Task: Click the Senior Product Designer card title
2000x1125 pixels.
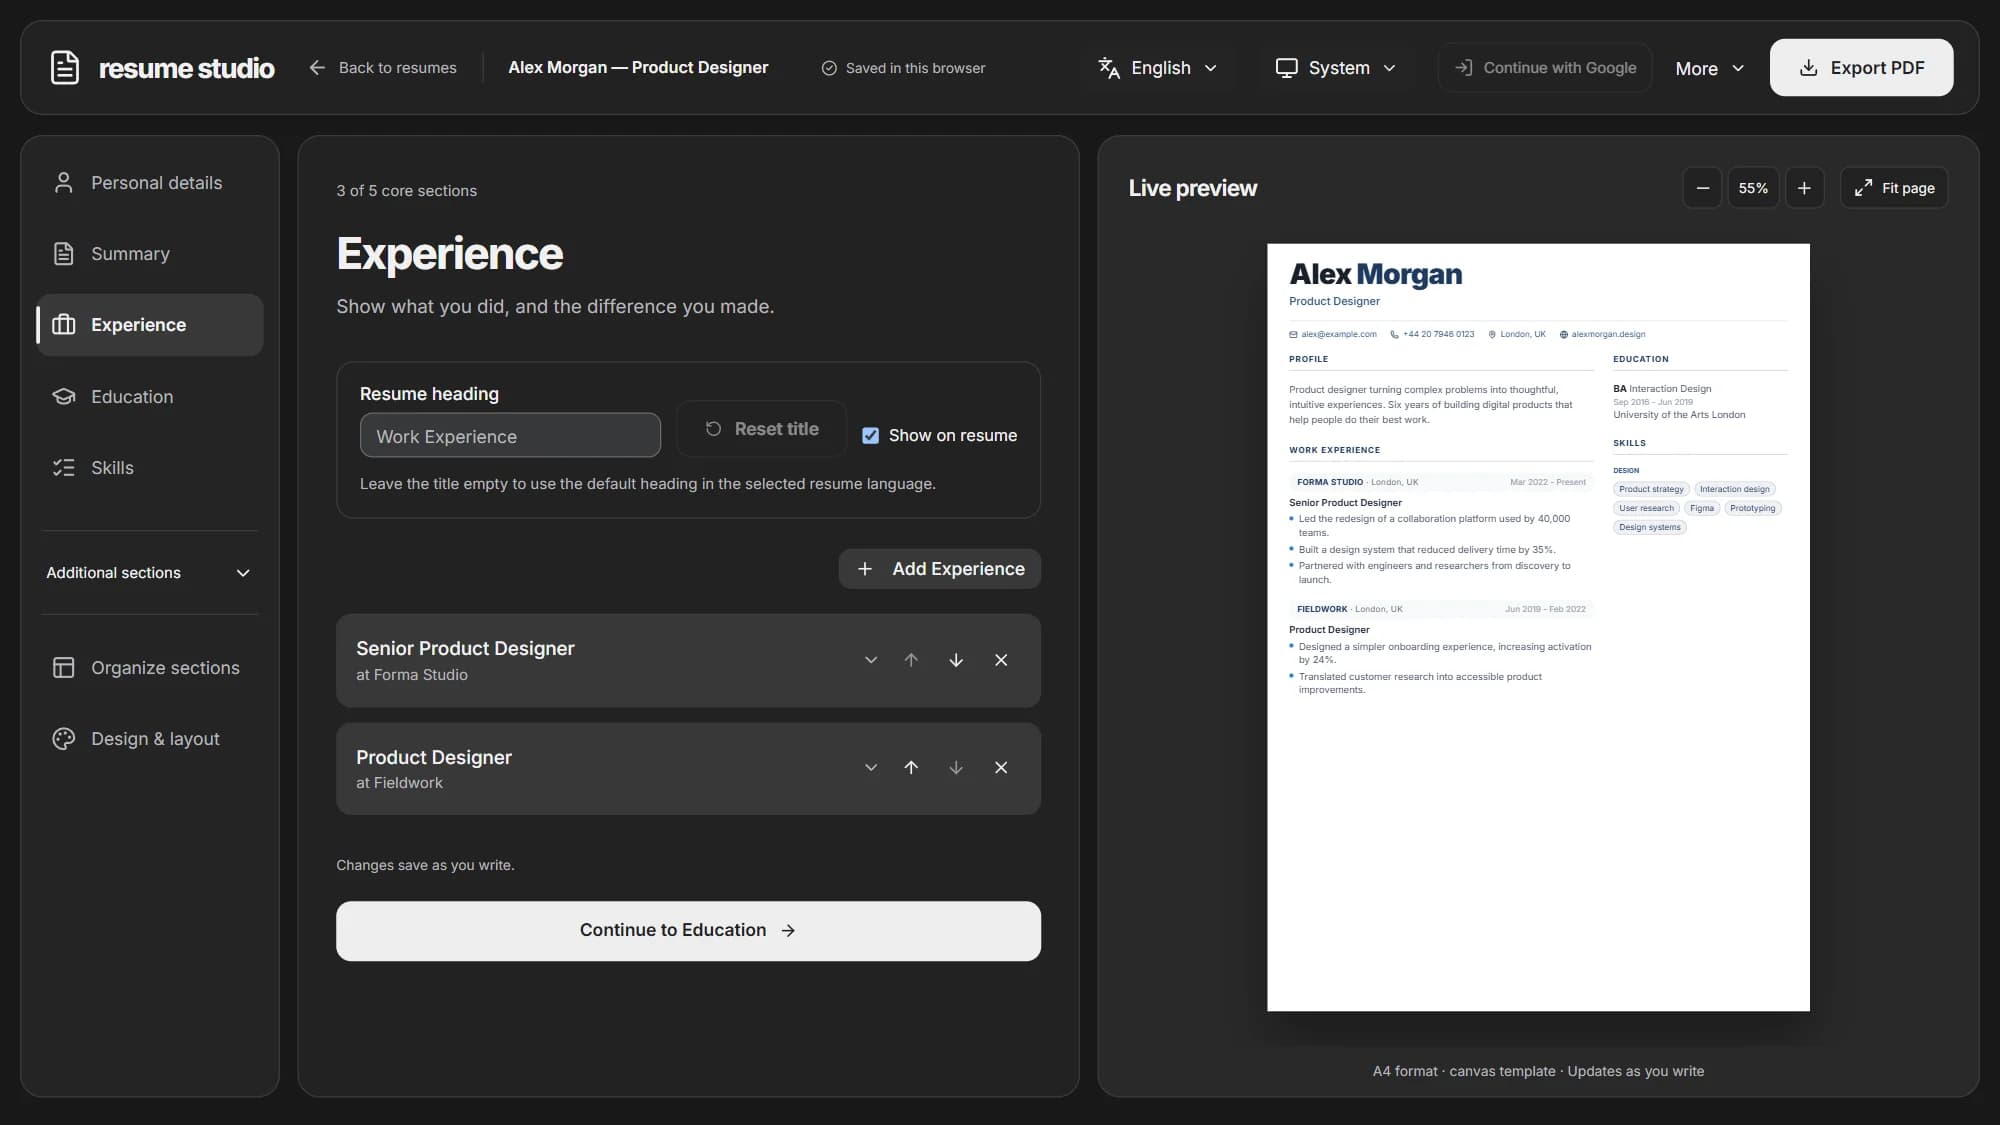Action: coord(465,648)
